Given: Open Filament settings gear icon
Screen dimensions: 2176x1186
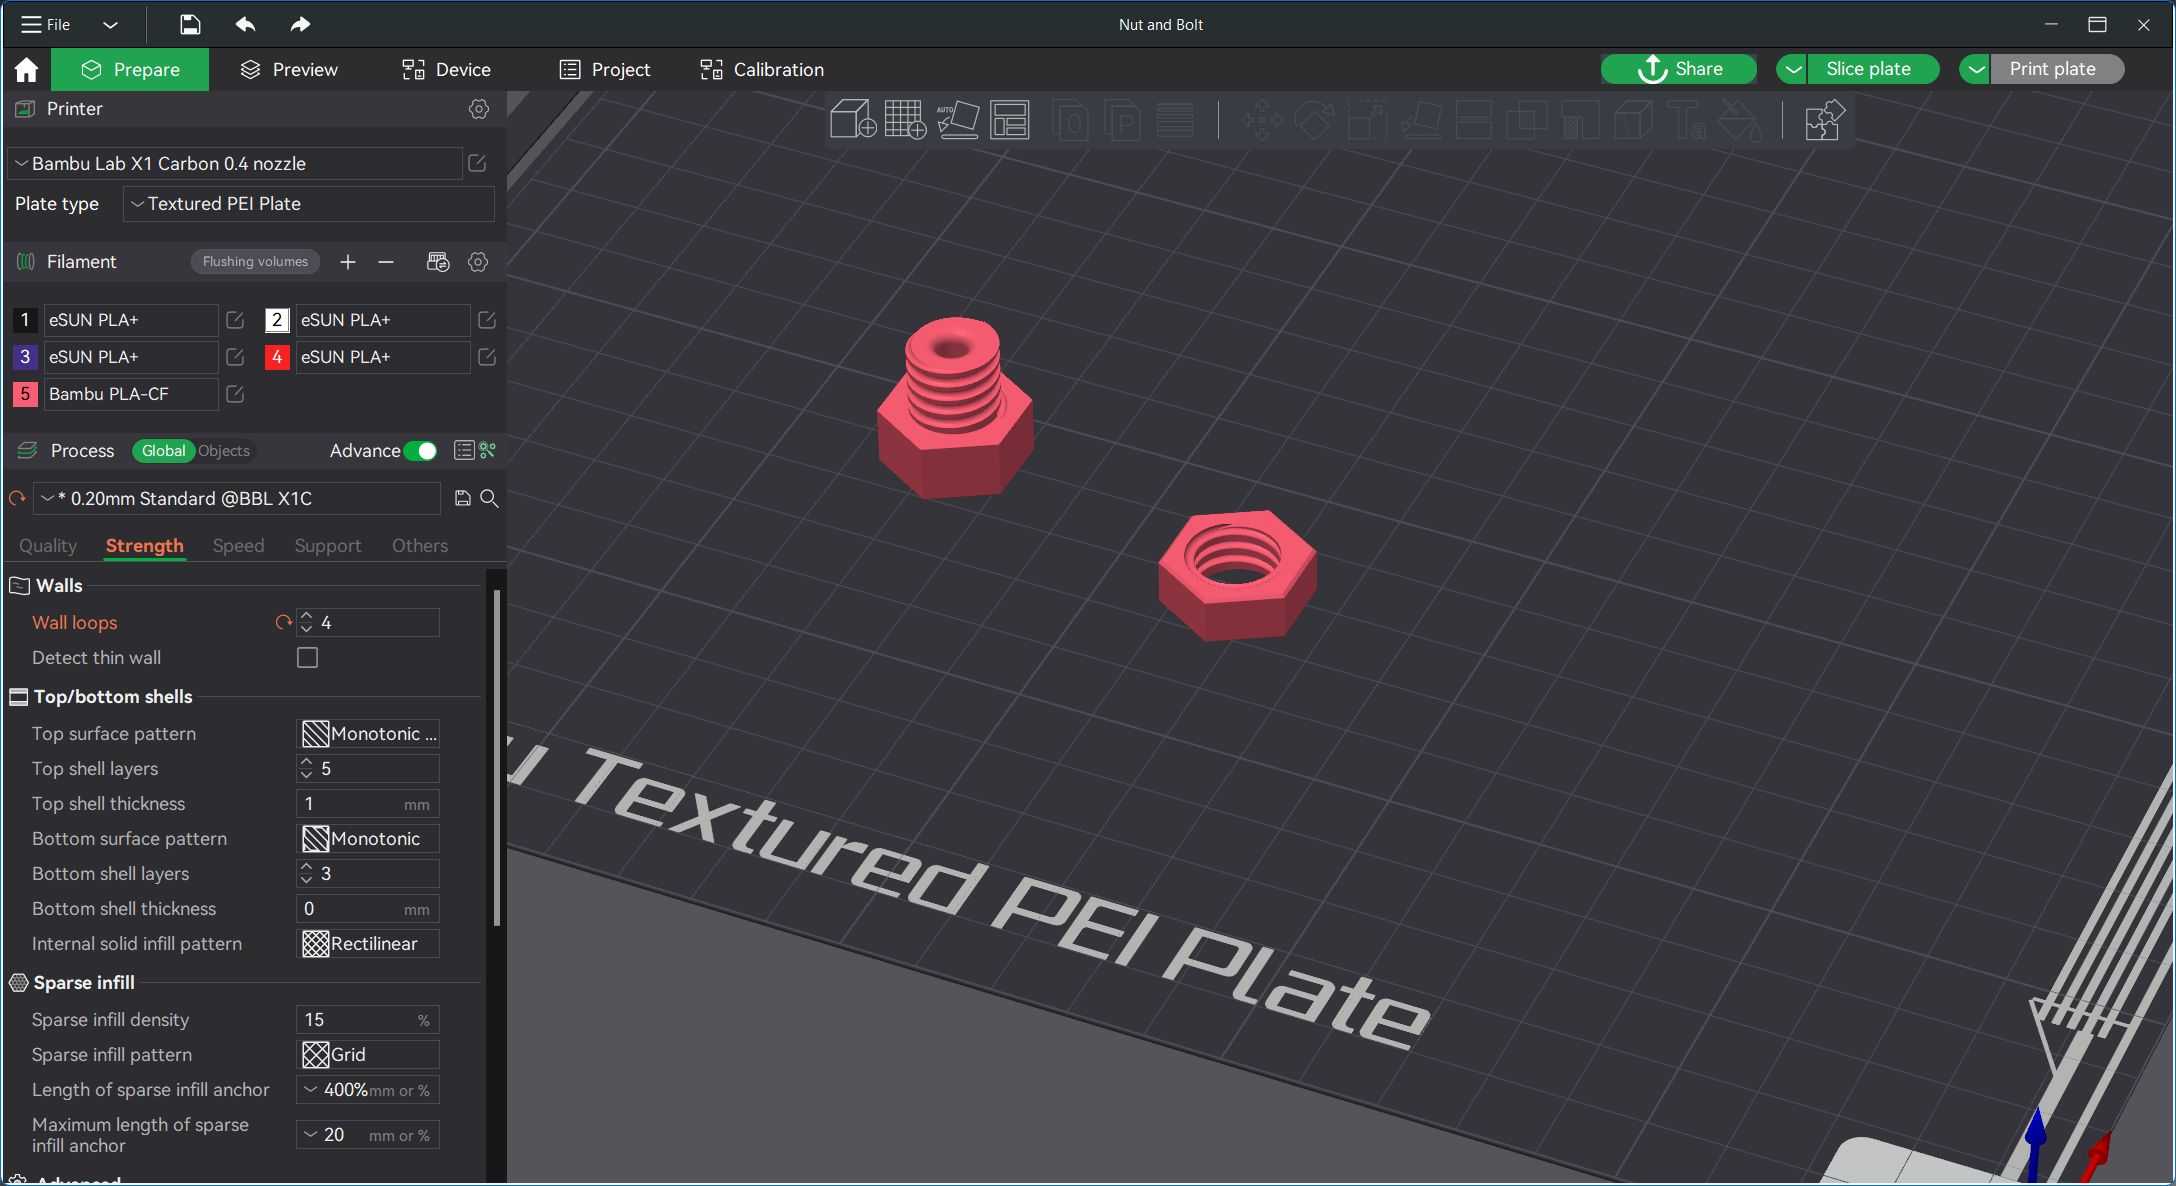Looking at the screenshot, I should click(478, 262).
